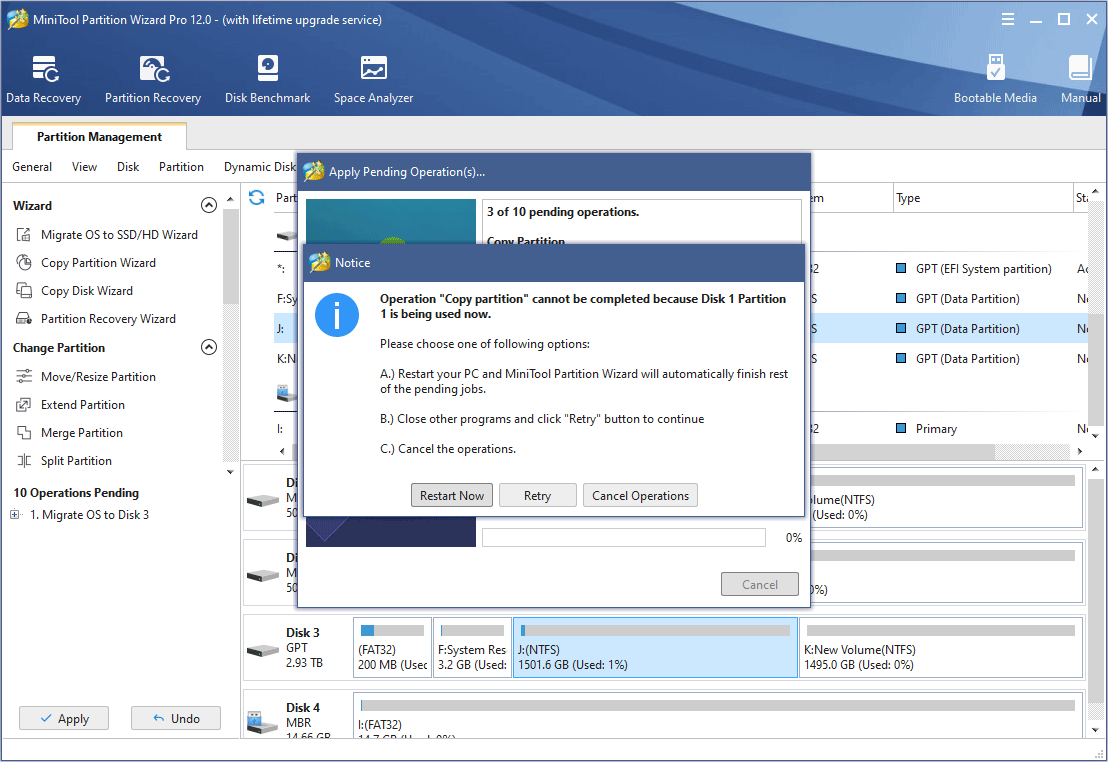Open the Disk Benchmark tool
Image resolution: width=1108 pixels, height=762 pixels.
(x=267, y=79)
